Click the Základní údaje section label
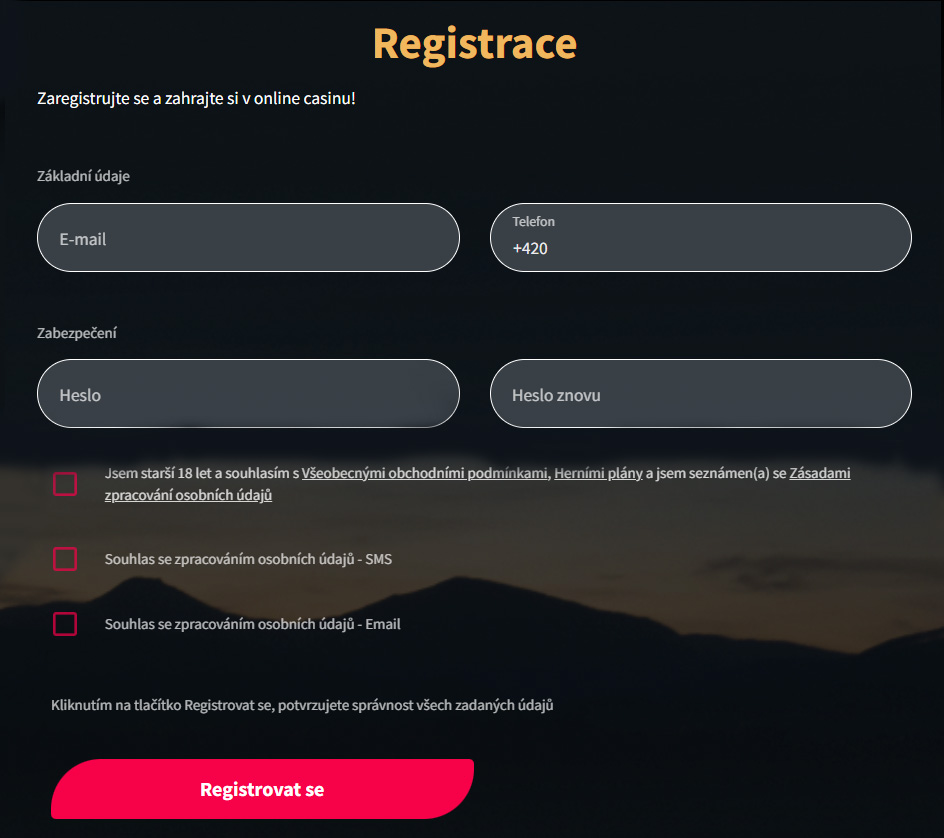This screenshot has width=944, height=838. click(x=83, y=176)
